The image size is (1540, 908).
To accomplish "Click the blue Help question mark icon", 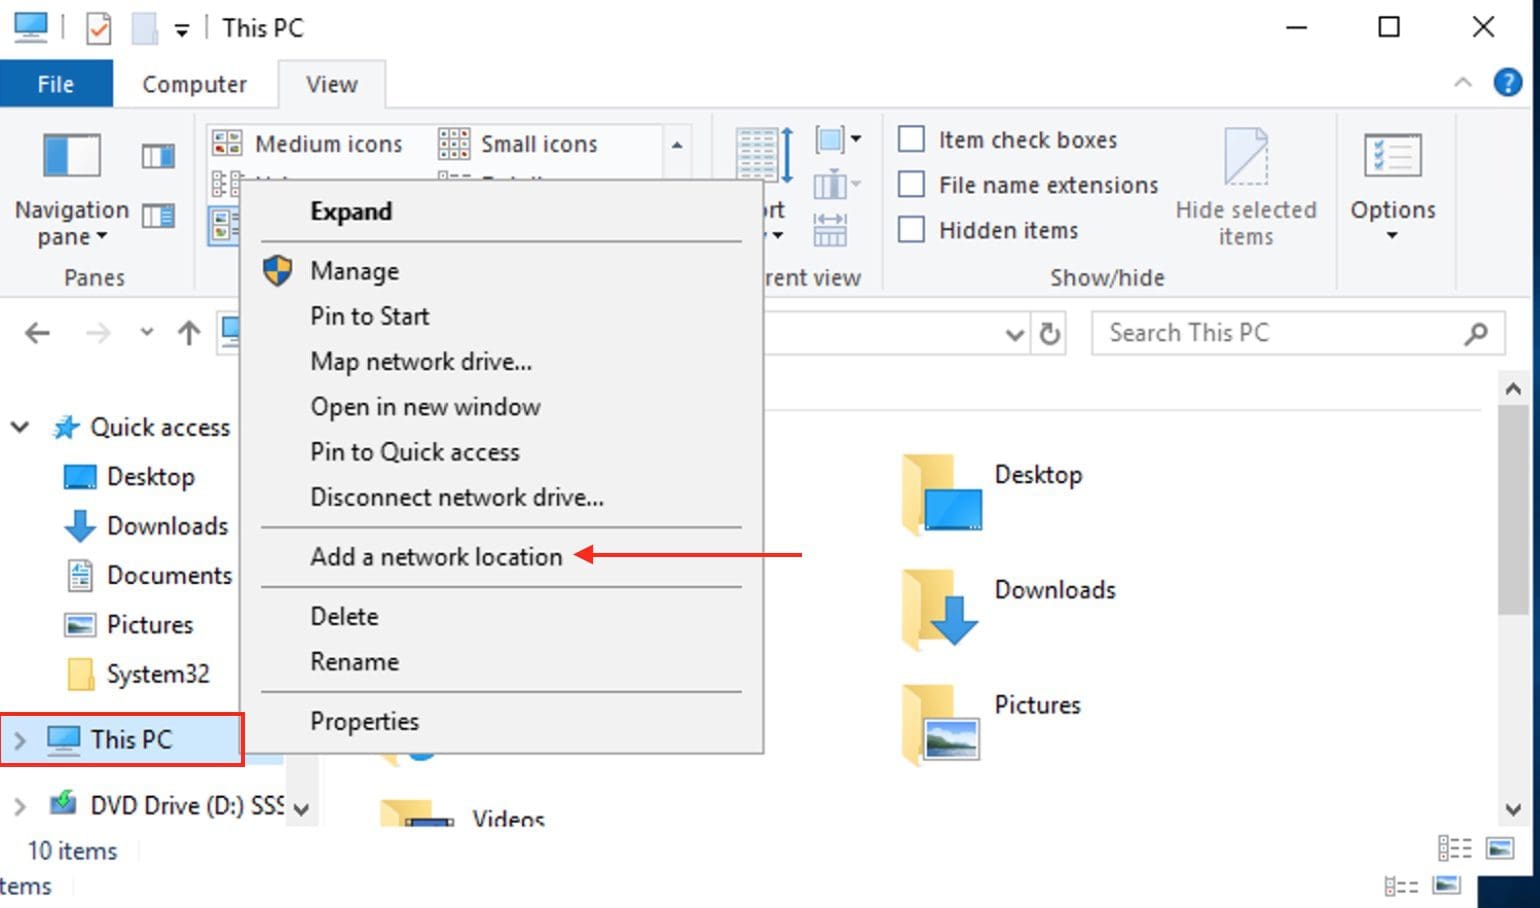I will tap(1507, 83).
